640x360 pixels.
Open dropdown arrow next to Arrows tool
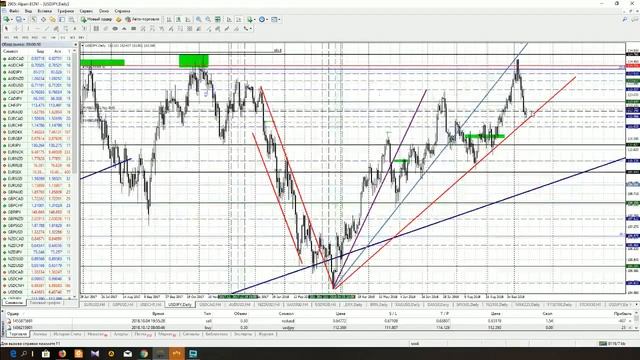pyautogui.click(x=251, y=29)
